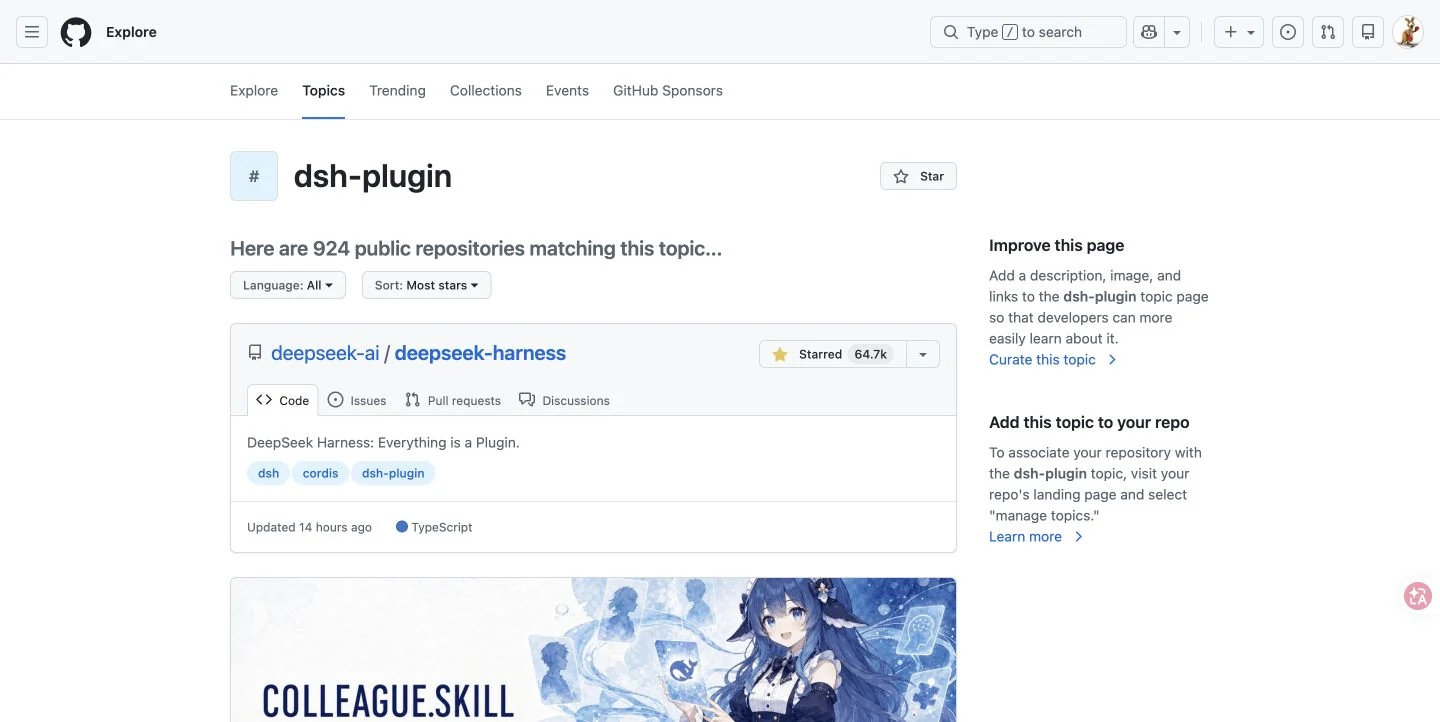Open the Learn more link

pyautogui.click(x=1036, y=536)
